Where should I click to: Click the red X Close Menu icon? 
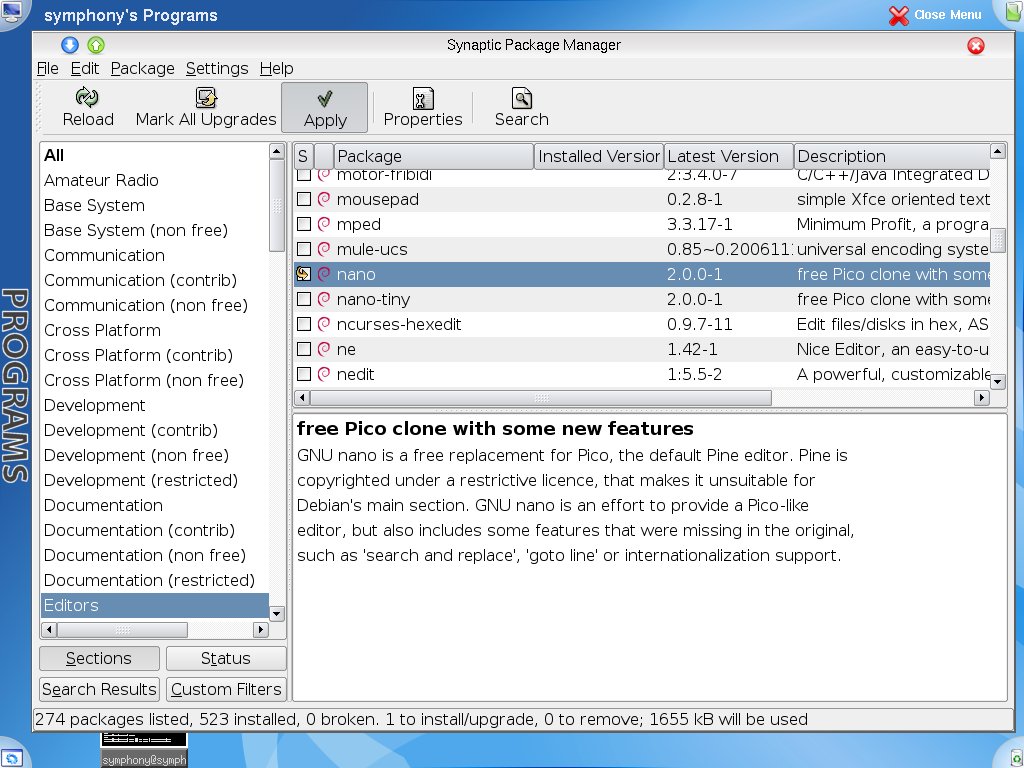[899, 16]
